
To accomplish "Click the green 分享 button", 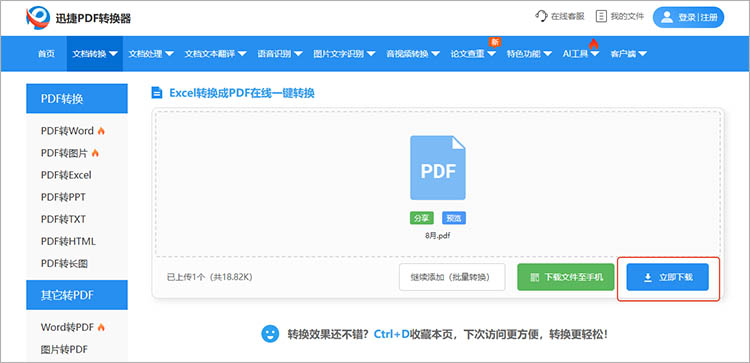I will click(421, 218).
